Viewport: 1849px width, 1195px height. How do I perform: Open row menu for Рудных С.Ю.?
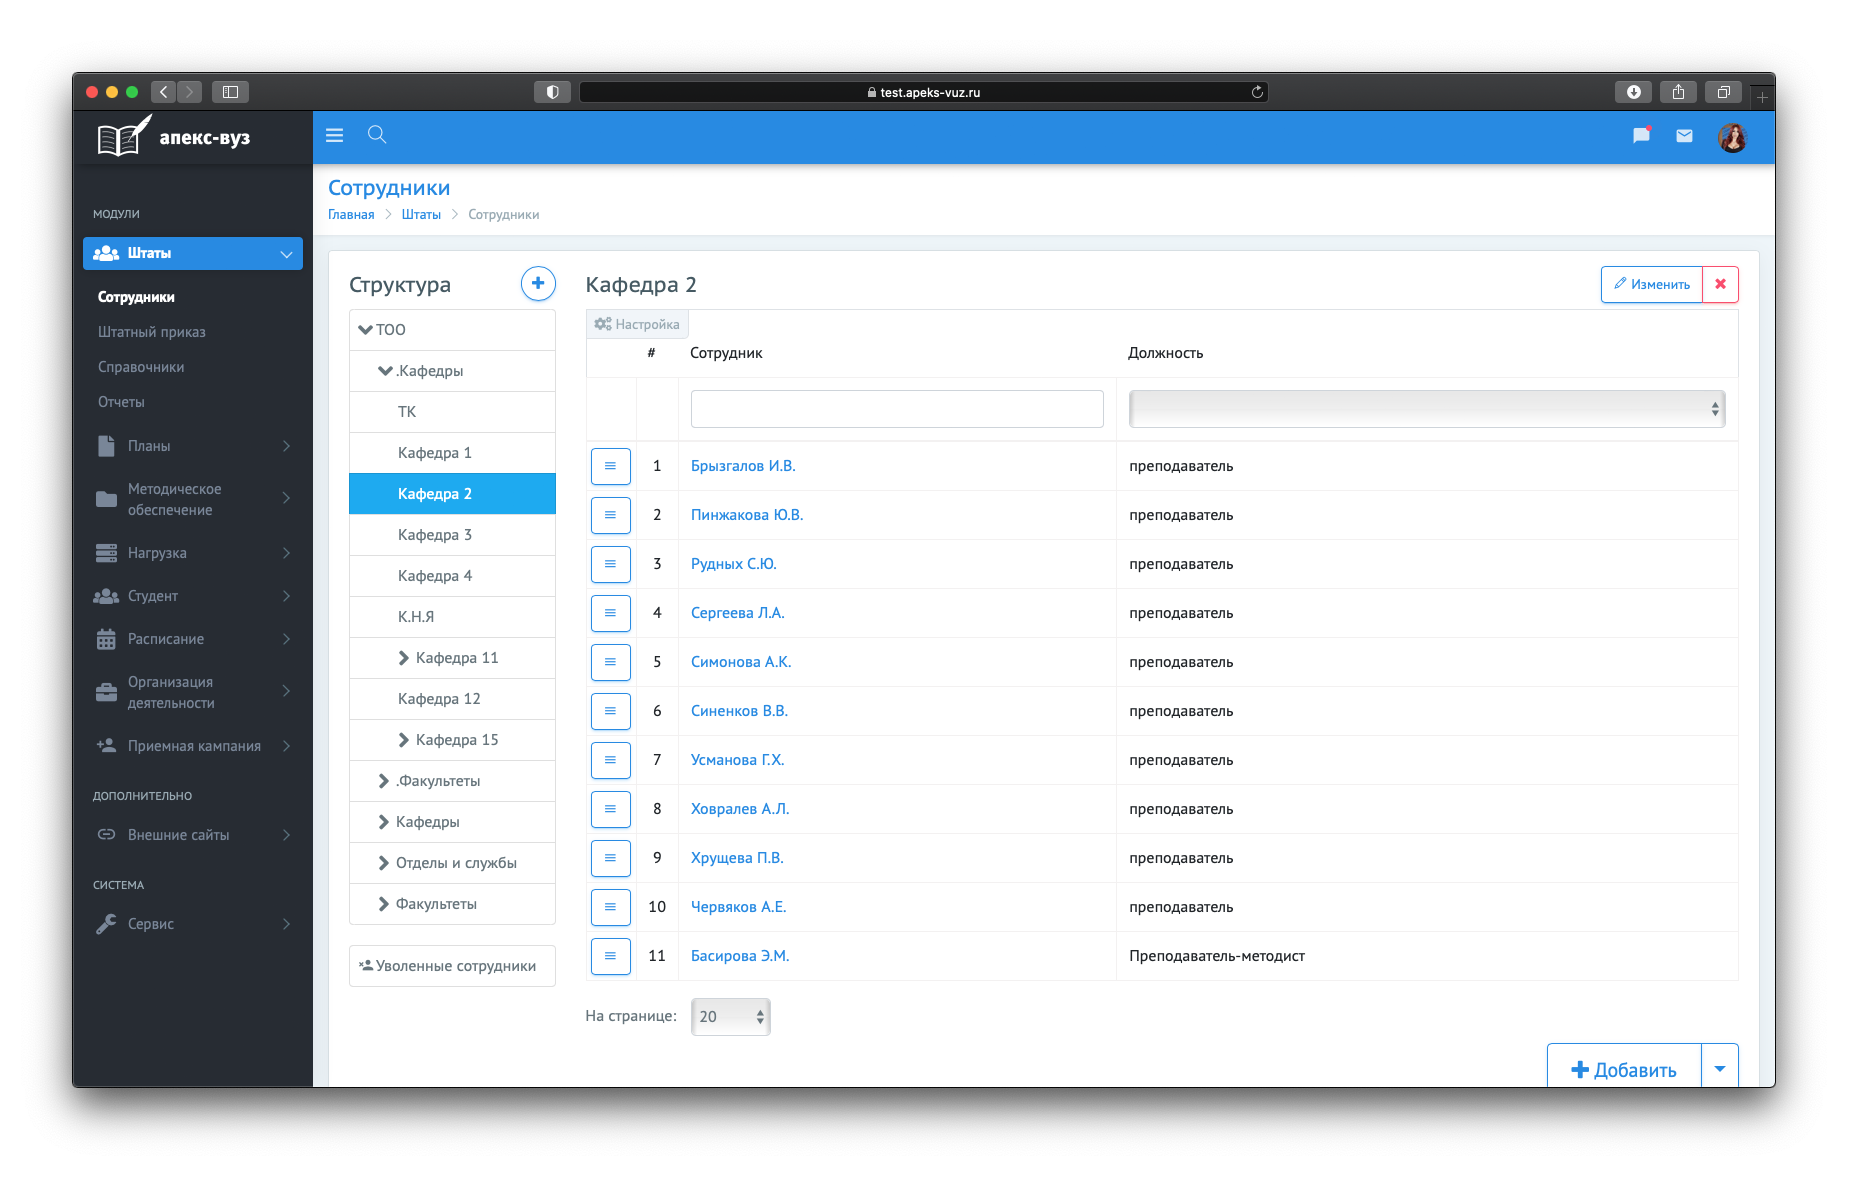coord(610,564)
